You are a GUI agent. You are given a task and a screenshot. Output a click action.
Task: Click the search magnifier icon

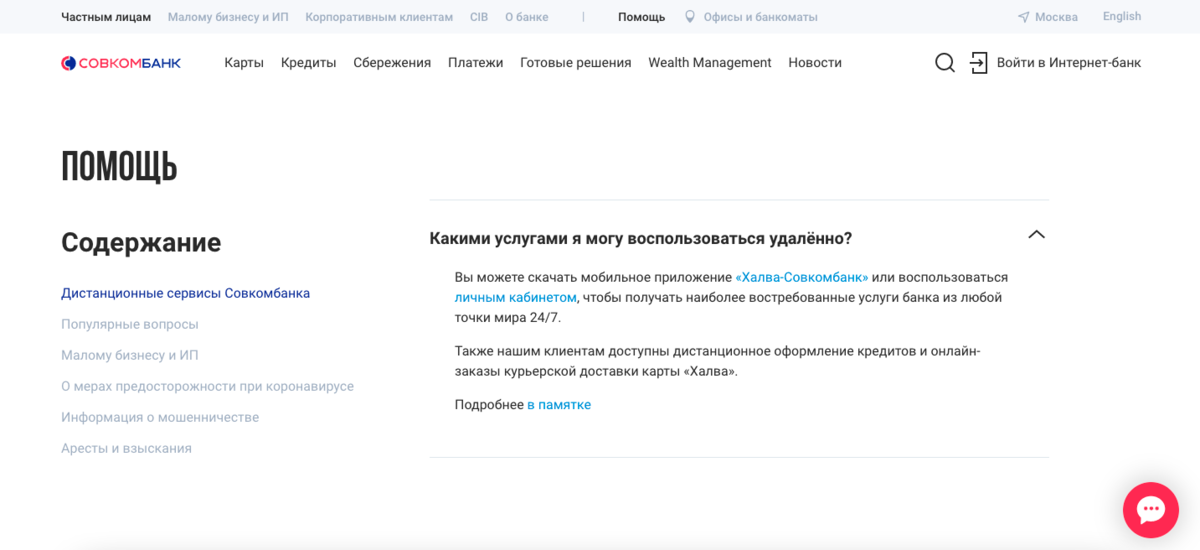tap(945, 63)
